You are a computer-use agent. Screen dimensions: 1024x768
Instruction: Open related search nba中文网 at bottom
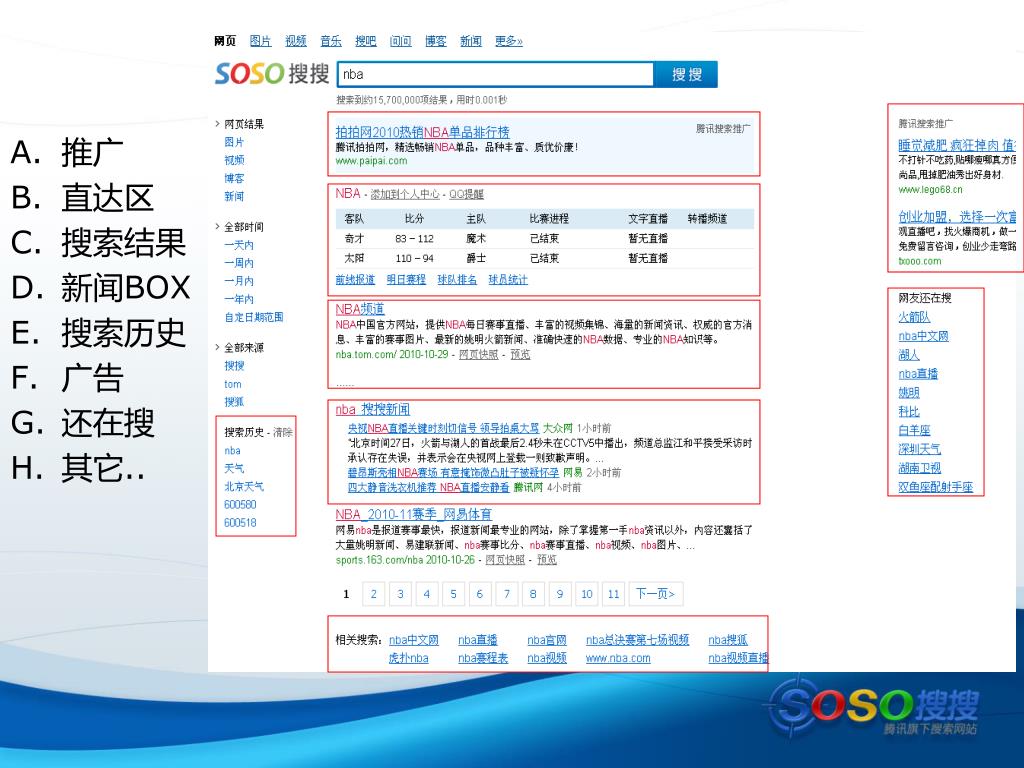[x=414, y=640]
